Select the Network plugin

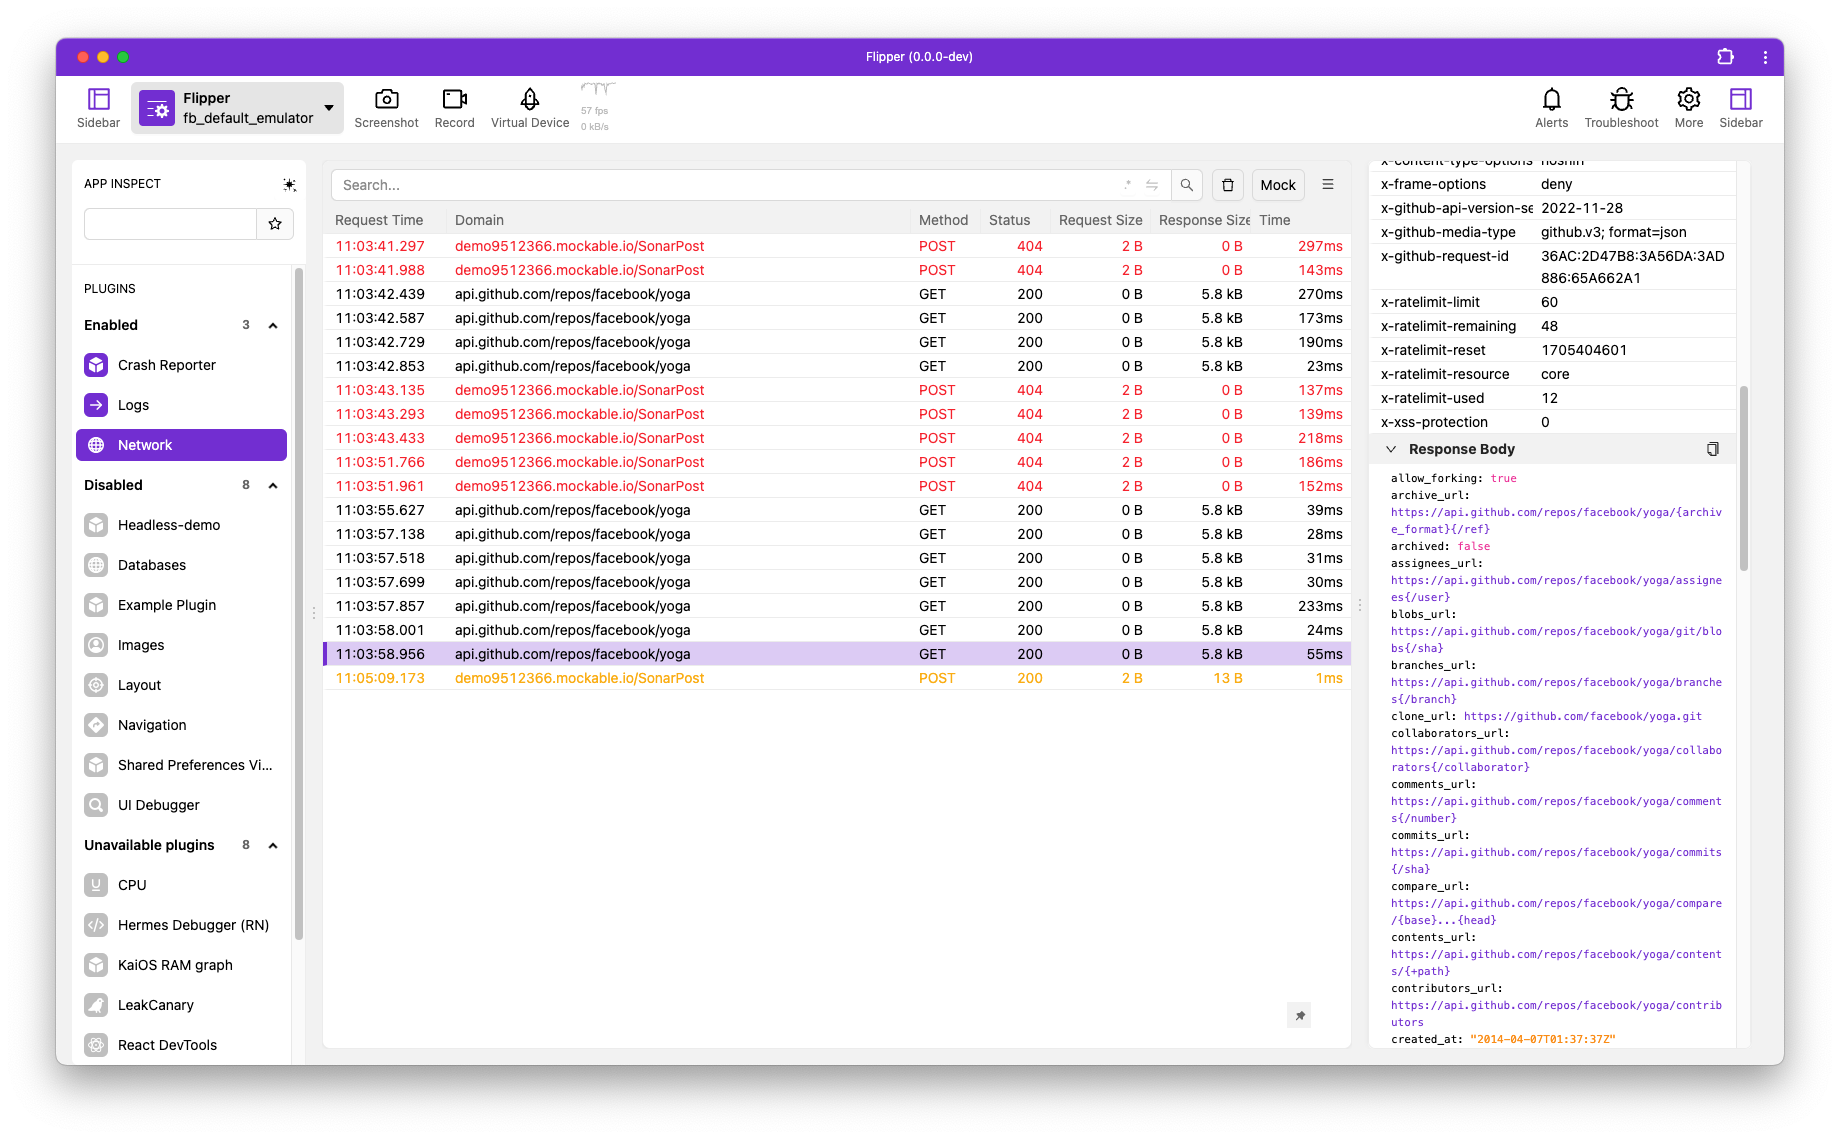[x=181, y=445]
